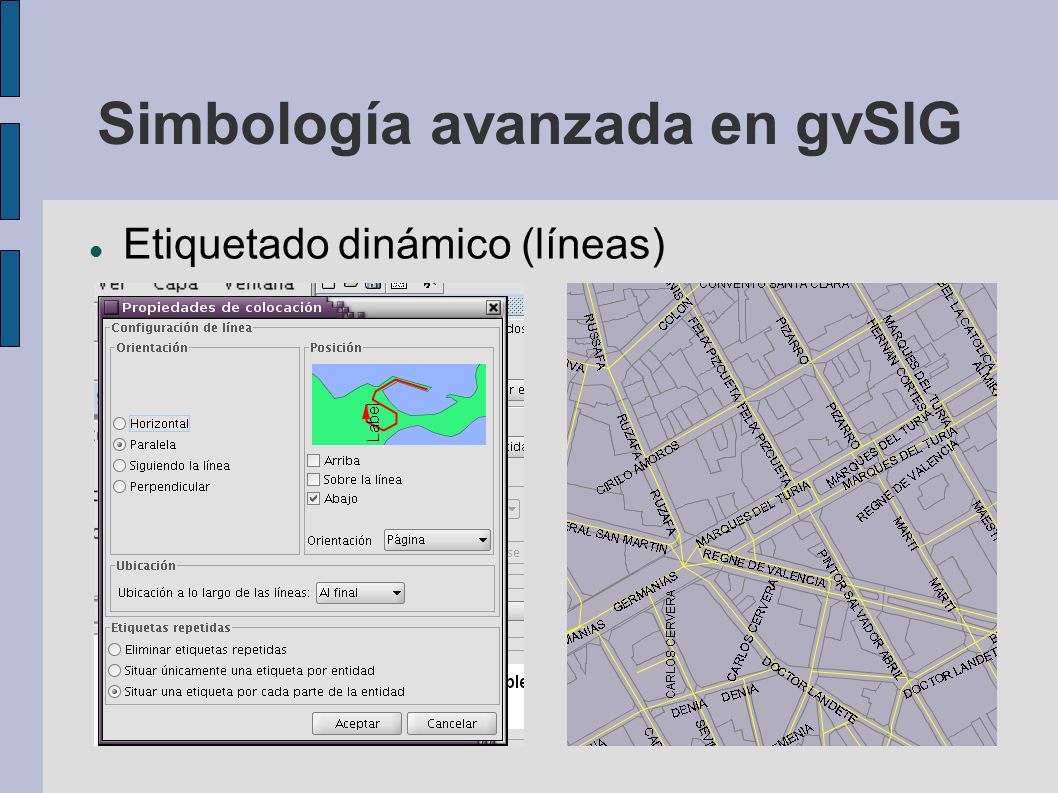1058x793 pixels.
Task: Close the Propiedades de colocación dialog
Action: tap(493, 308)
